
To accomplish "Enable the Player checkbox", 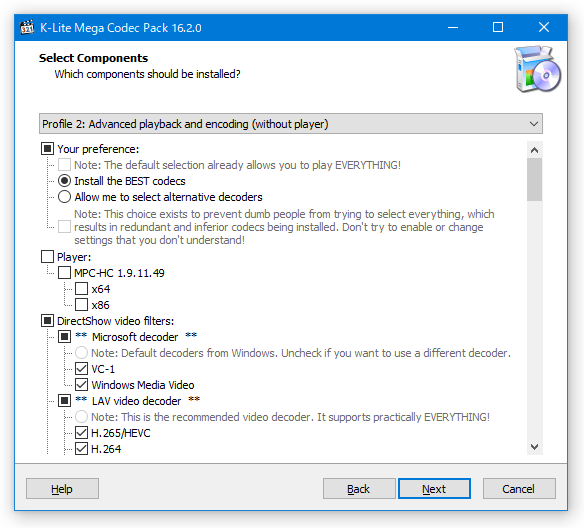I will pos(47,257).
